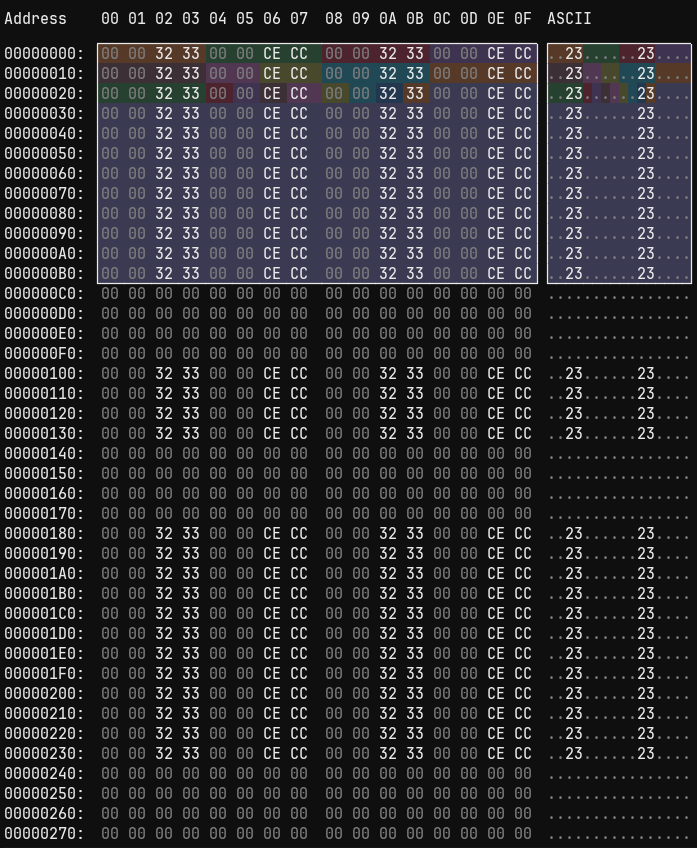The image size is (697, 848).
Task: Select highlighted byte 00 in column 04, row 00000020
Action: (218, 94)
